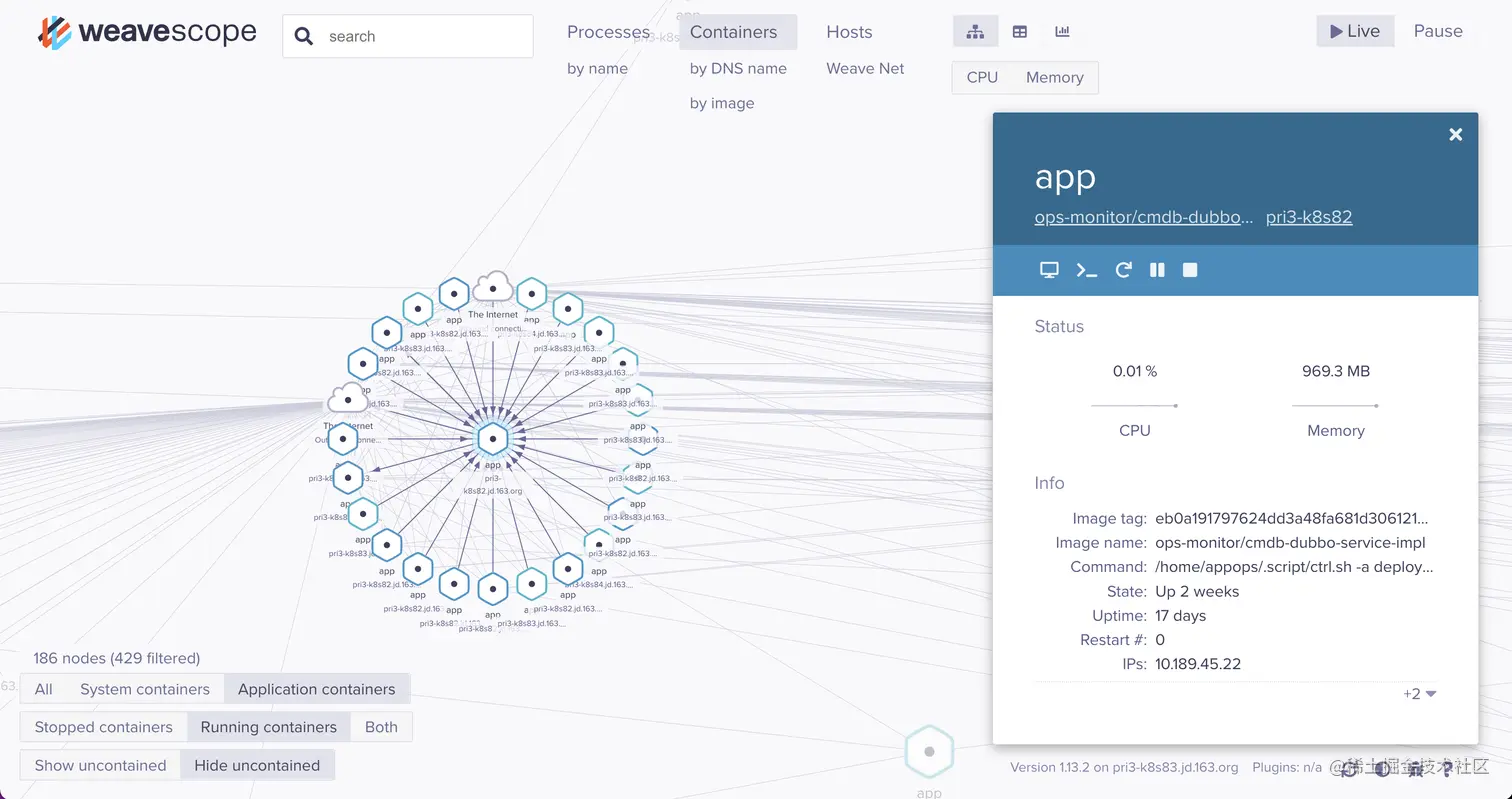Select Processes by name view

click(597, 68)
